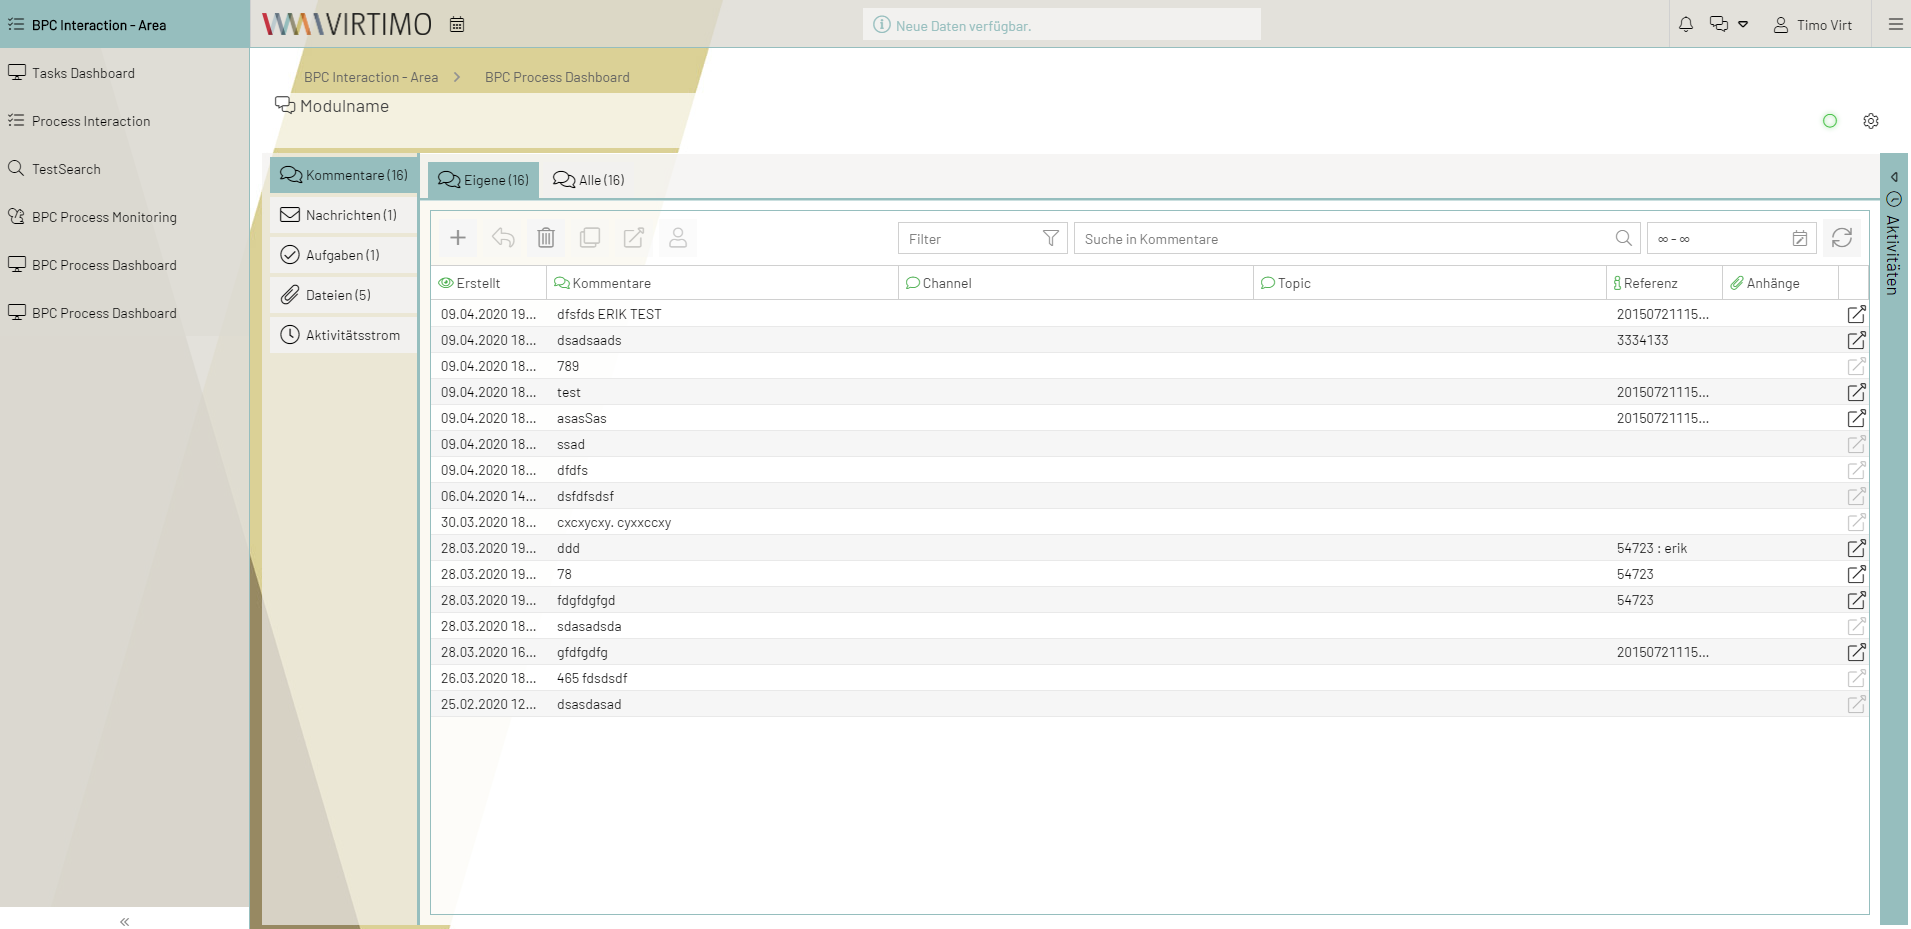Image resolution: width=1911 pixels, height=929 pixels.
Task: Open reference link for 'dfsfds ERIK TEST' row
Action: coord(1856,314)
